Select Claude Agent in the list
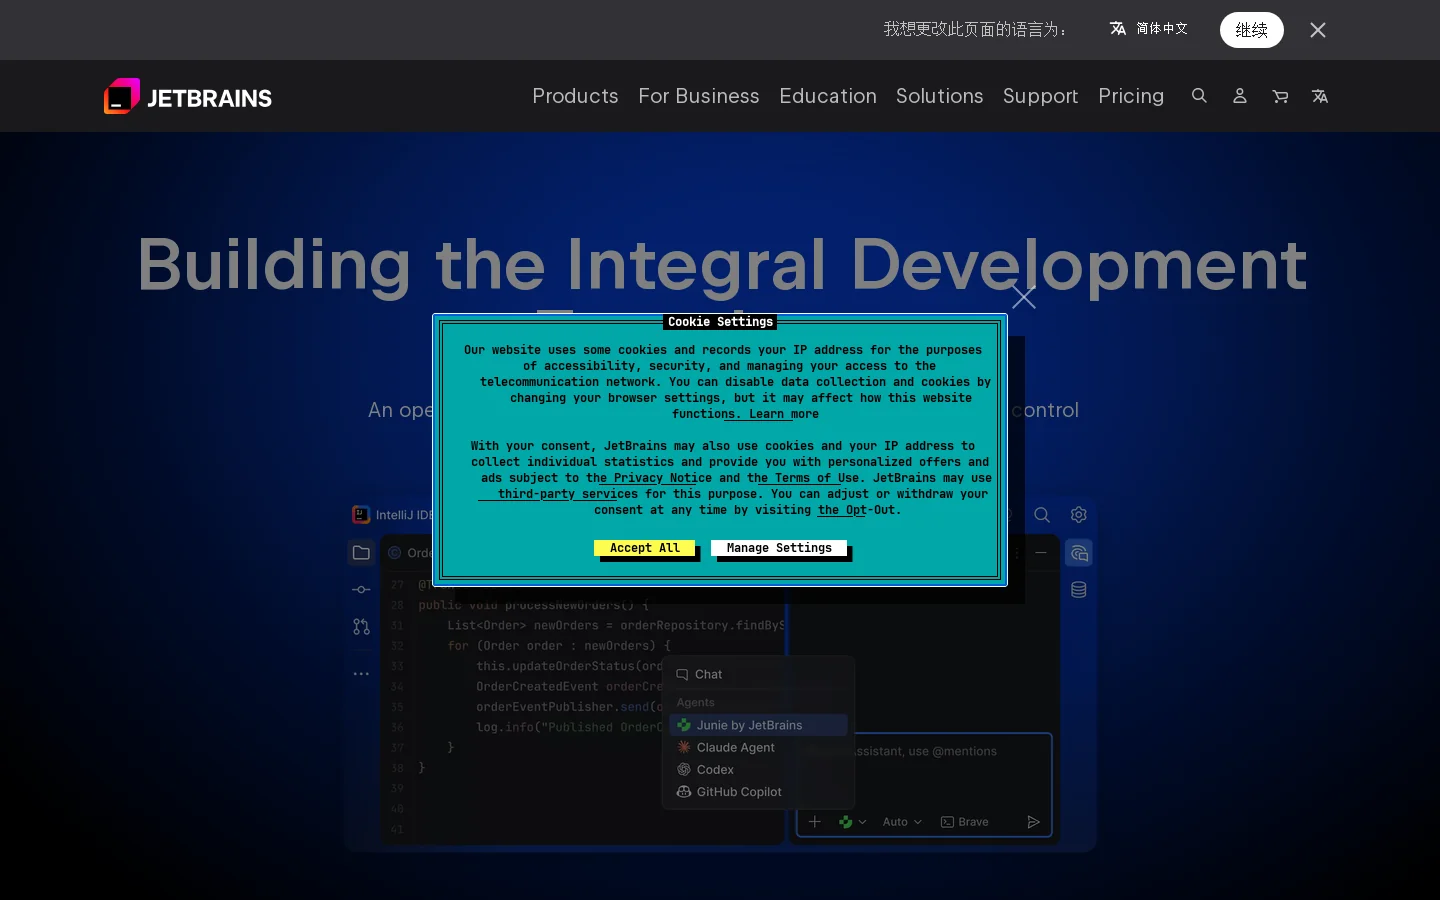This screenshot has width=1440, height=900. pyautogui.click(x=758, y=747)
